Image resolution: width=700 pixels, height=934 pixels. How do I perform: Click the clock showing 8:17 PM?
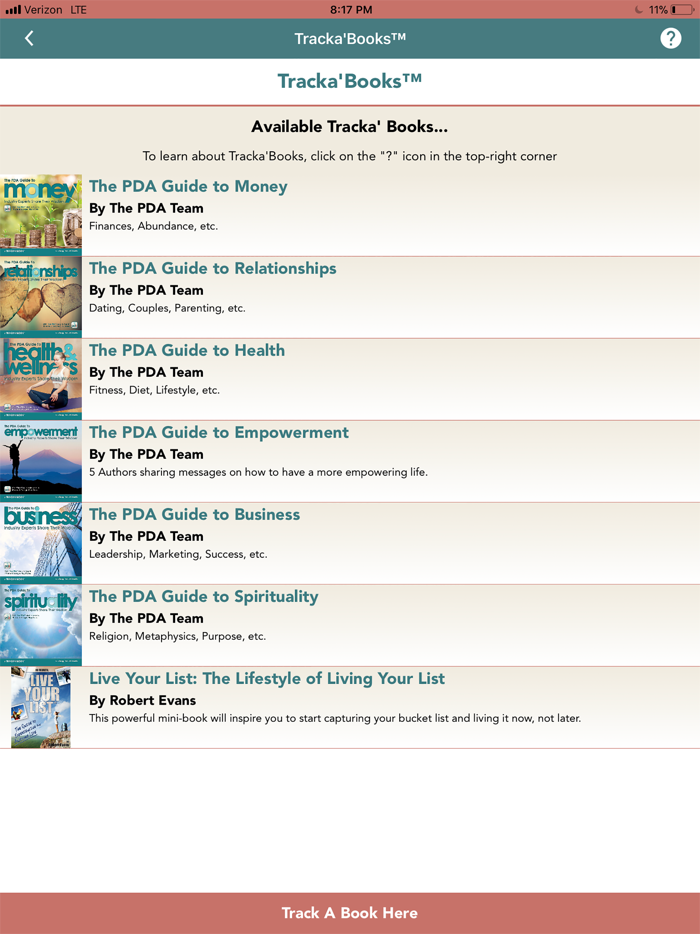pyautogui.click(x=349, y=9)
